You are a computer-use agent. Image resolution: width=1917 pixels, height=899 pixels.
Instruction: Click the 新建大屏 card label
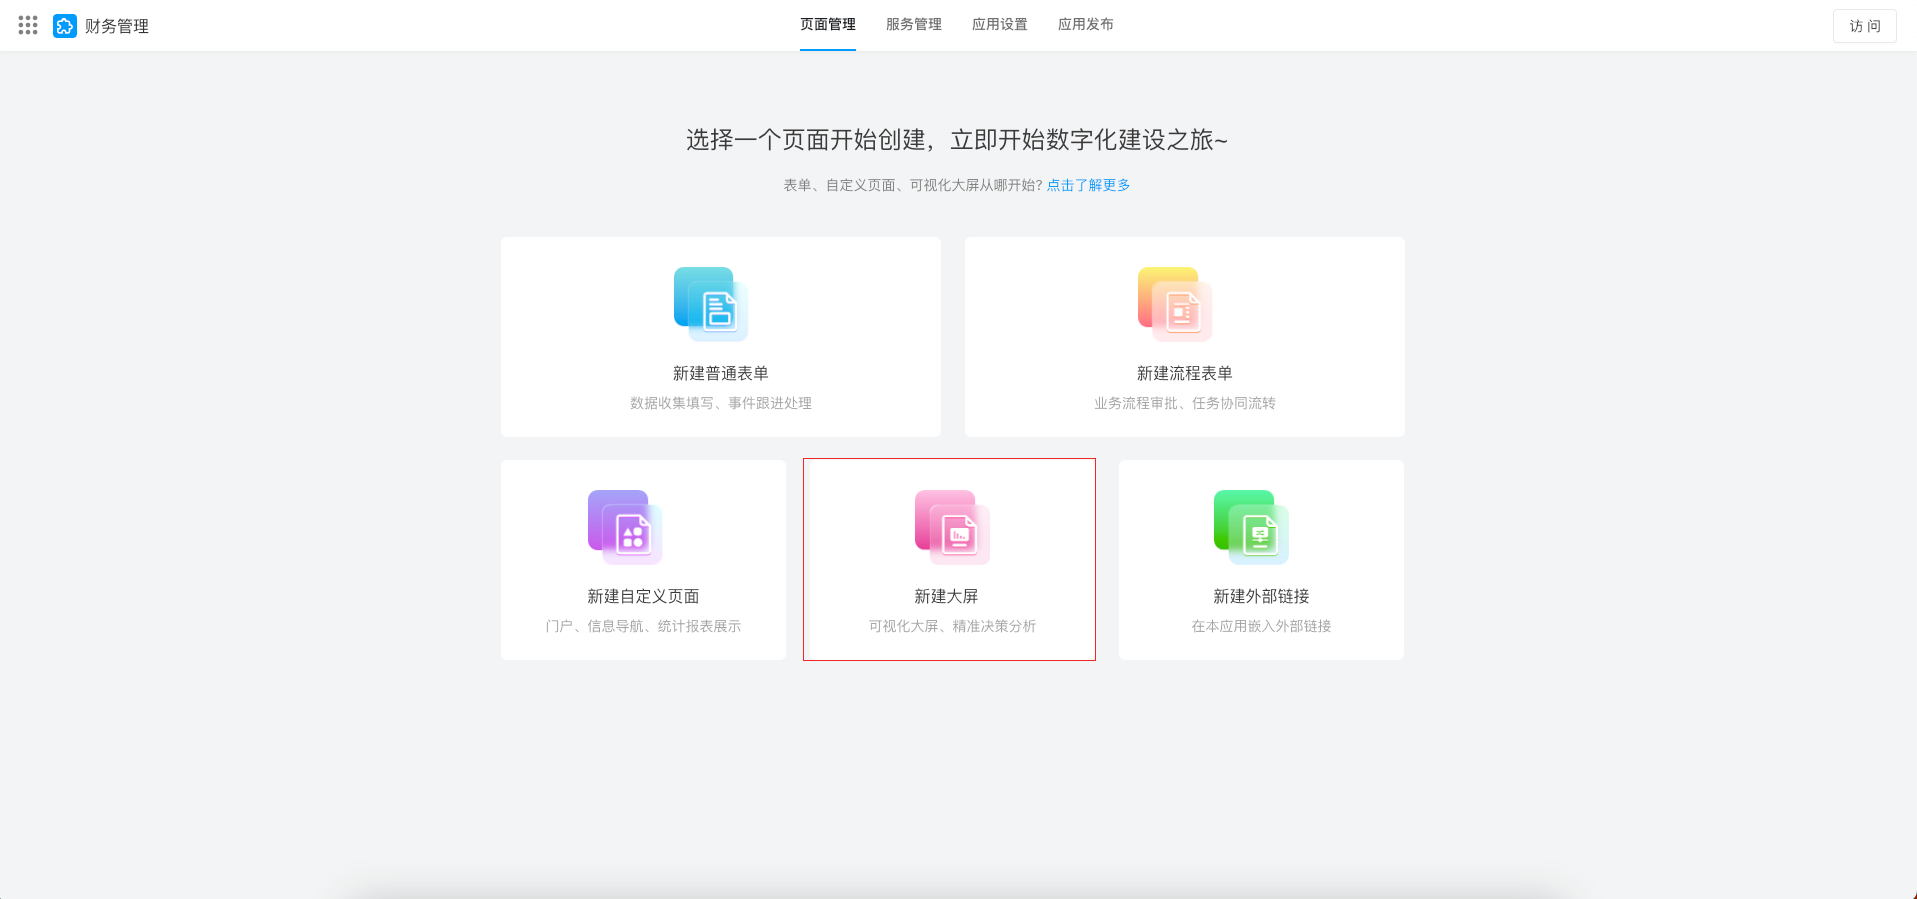tap(946, 596)
